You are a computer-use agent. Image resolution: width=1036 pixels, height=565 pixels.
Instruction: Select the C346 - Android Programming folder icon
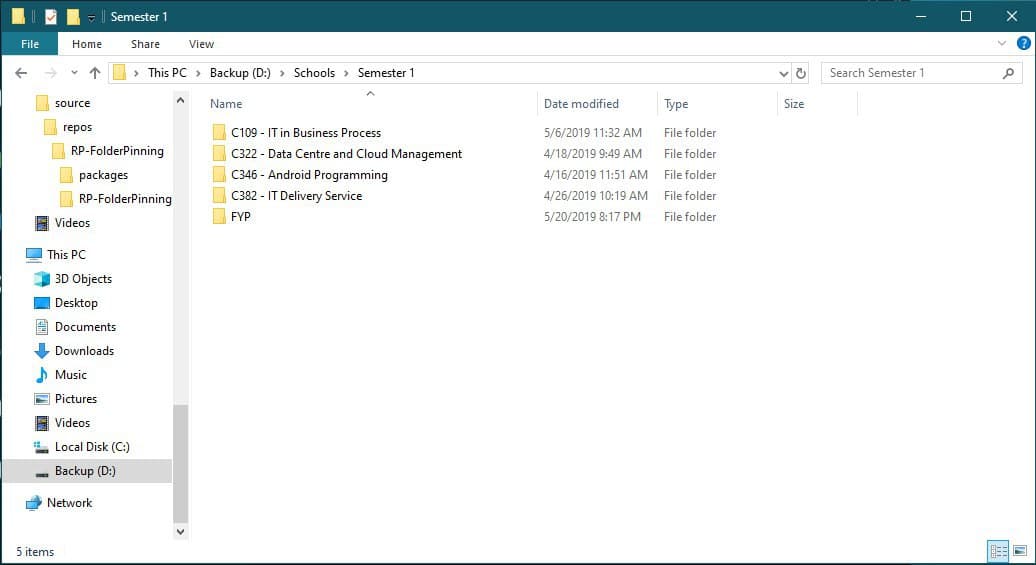[x=219, y=175]
